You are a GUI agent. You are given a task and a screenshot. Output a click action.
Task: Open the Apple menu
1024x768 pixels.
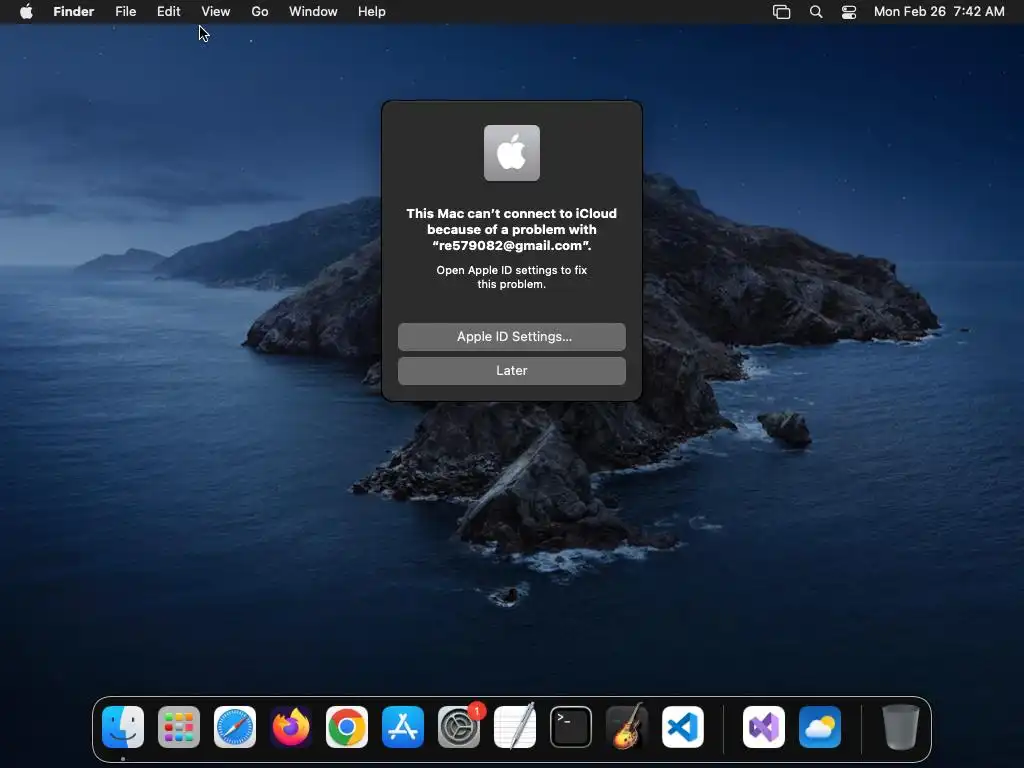(26, 12)
